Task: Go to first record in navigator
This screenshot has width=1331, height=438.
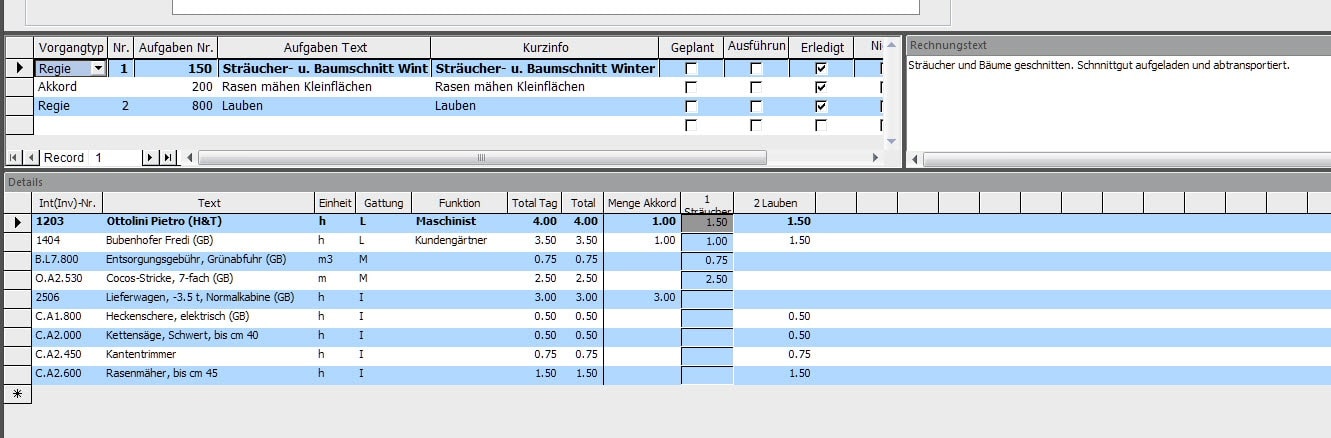Action: 14,158
